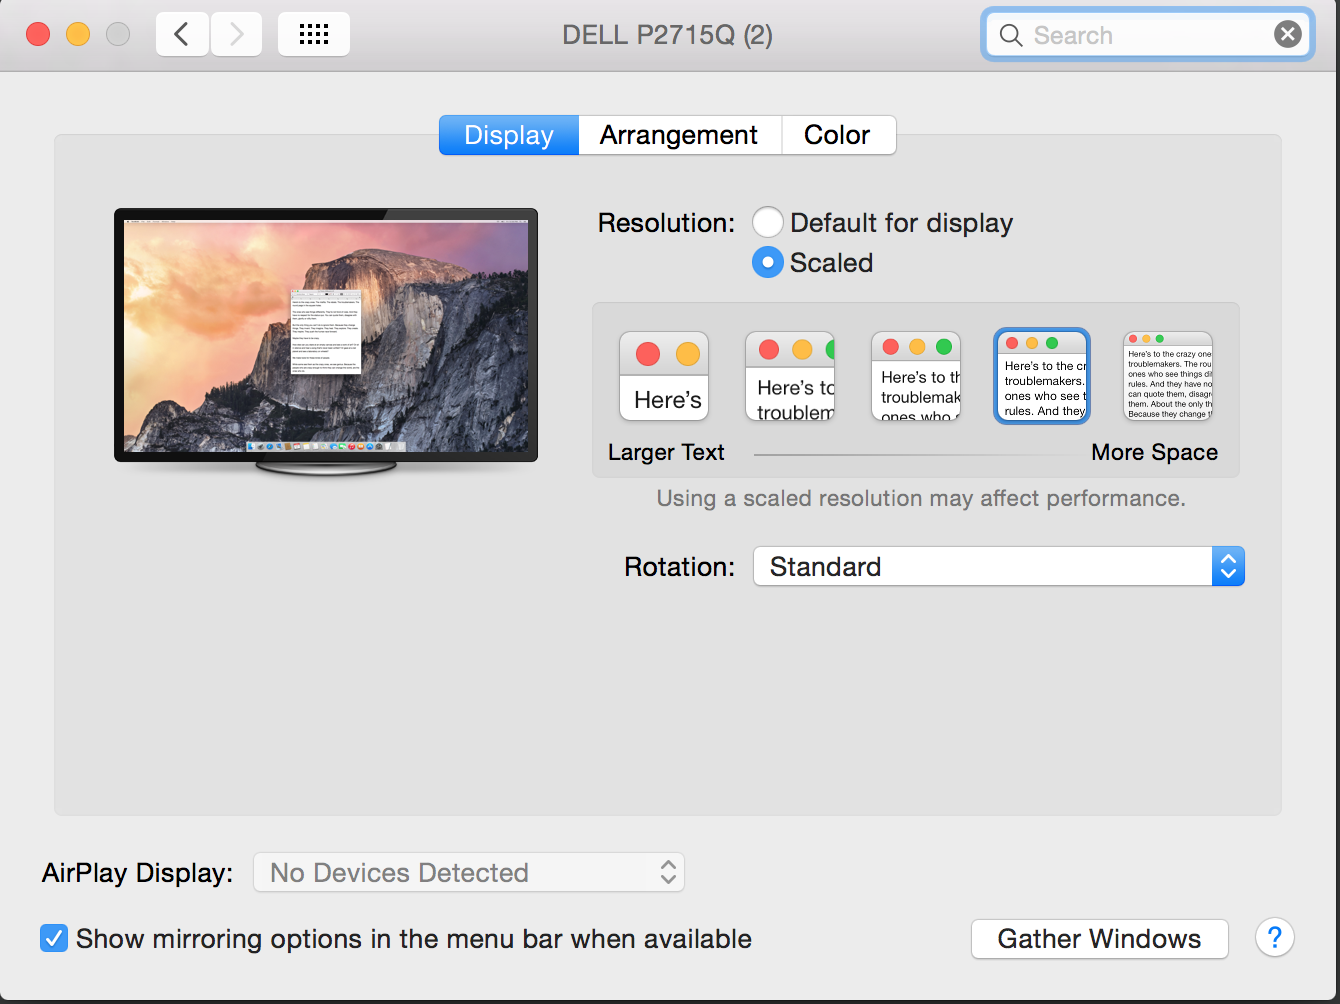Toggle Show mirroring options checkbox

click(x=54, y=938)
